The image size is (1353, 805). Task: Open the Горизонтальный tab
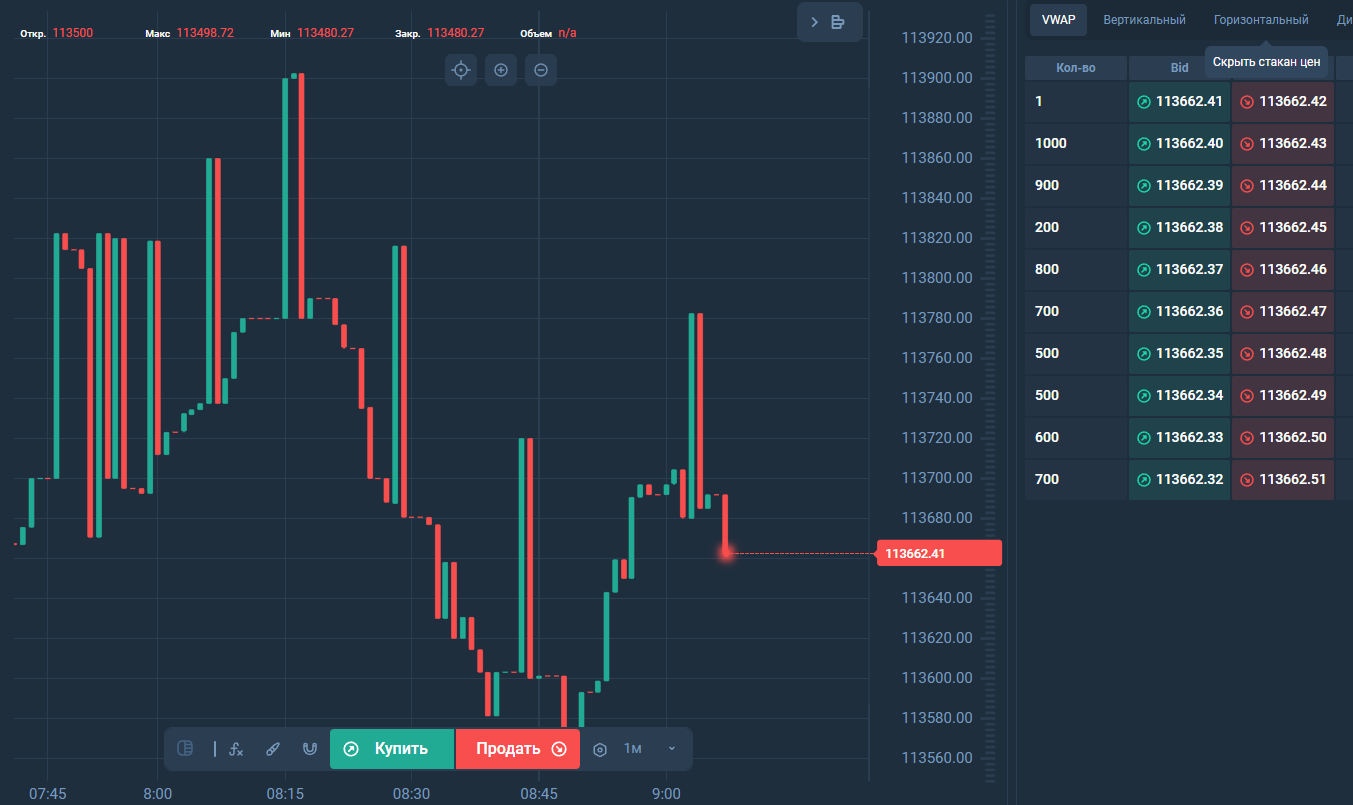pyautogui.click(x=1261, y=20)
